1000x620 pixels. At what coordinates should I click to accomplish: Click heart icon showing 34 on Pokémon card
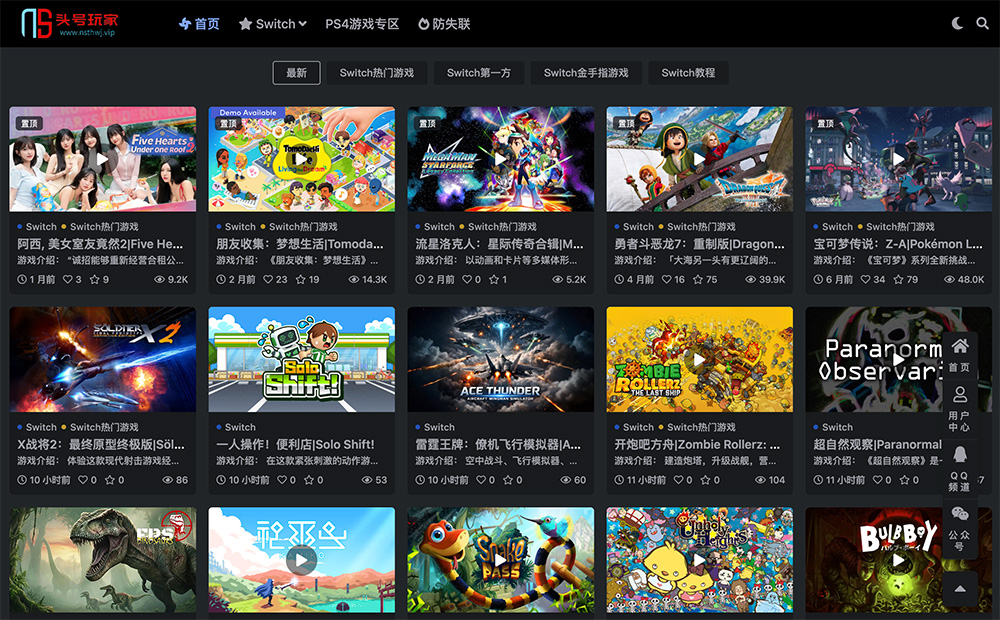tap(865, 279)
